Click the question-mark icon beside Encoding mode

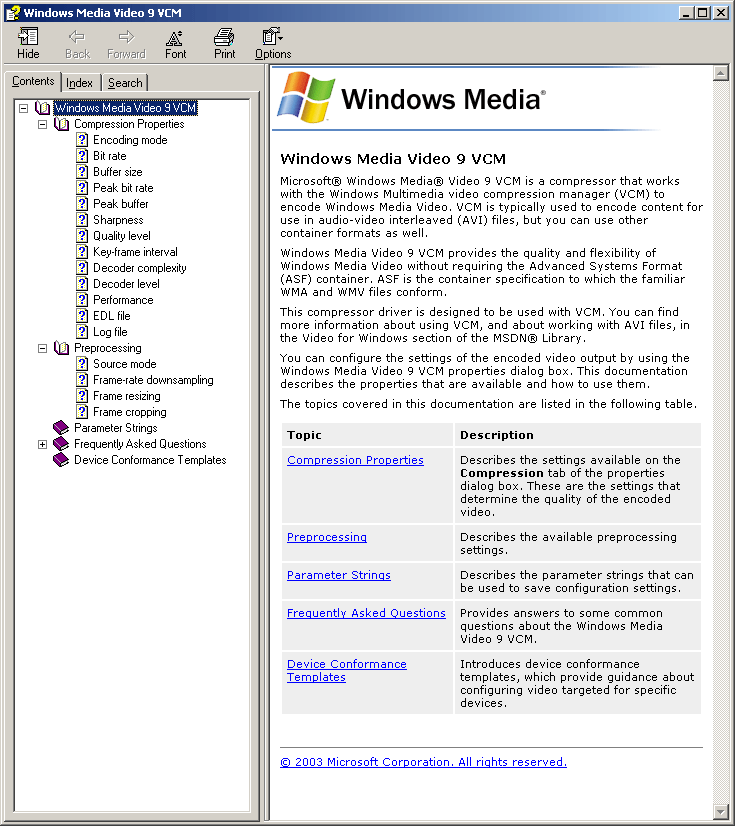(82, 140)
